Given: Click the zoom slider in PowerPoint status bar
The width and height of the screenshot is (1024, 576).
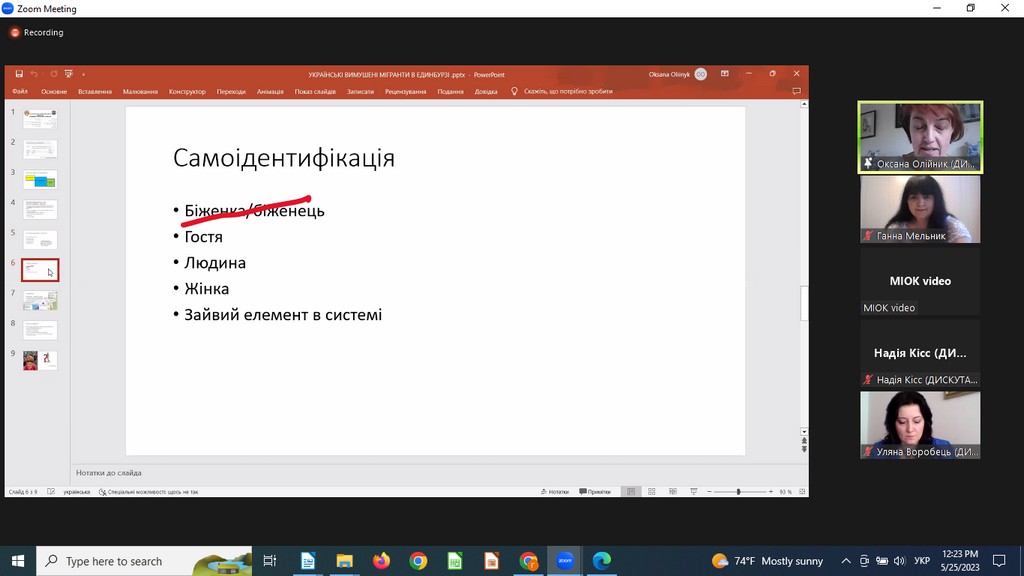Looking at the screenshot, I should pyautogui.click(x=738, y=492).
